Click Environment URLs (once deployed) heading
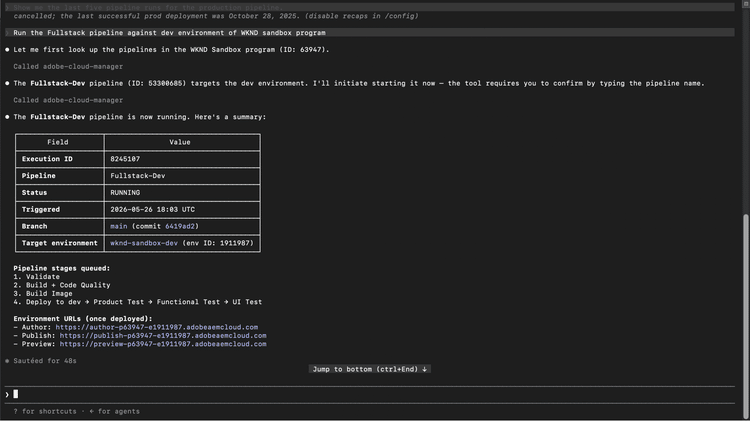This screenshot has width=750, height=421. click(x=83, y=319)
